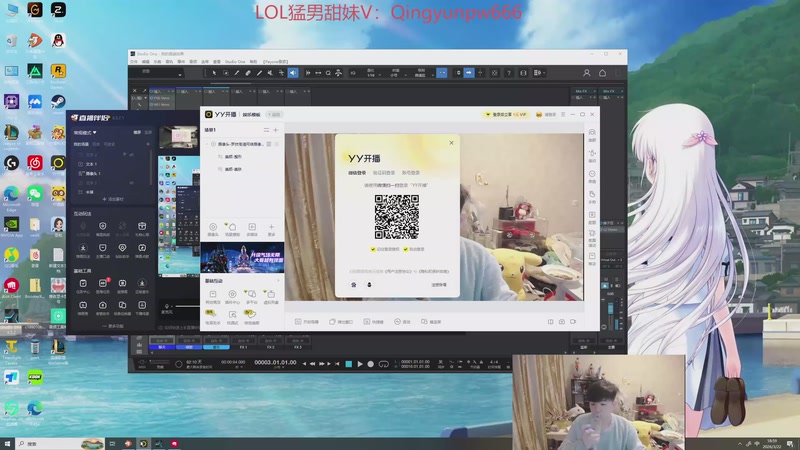
Task: Delete the 摄像头 source using its trash icon
Action: coord(269,144)
